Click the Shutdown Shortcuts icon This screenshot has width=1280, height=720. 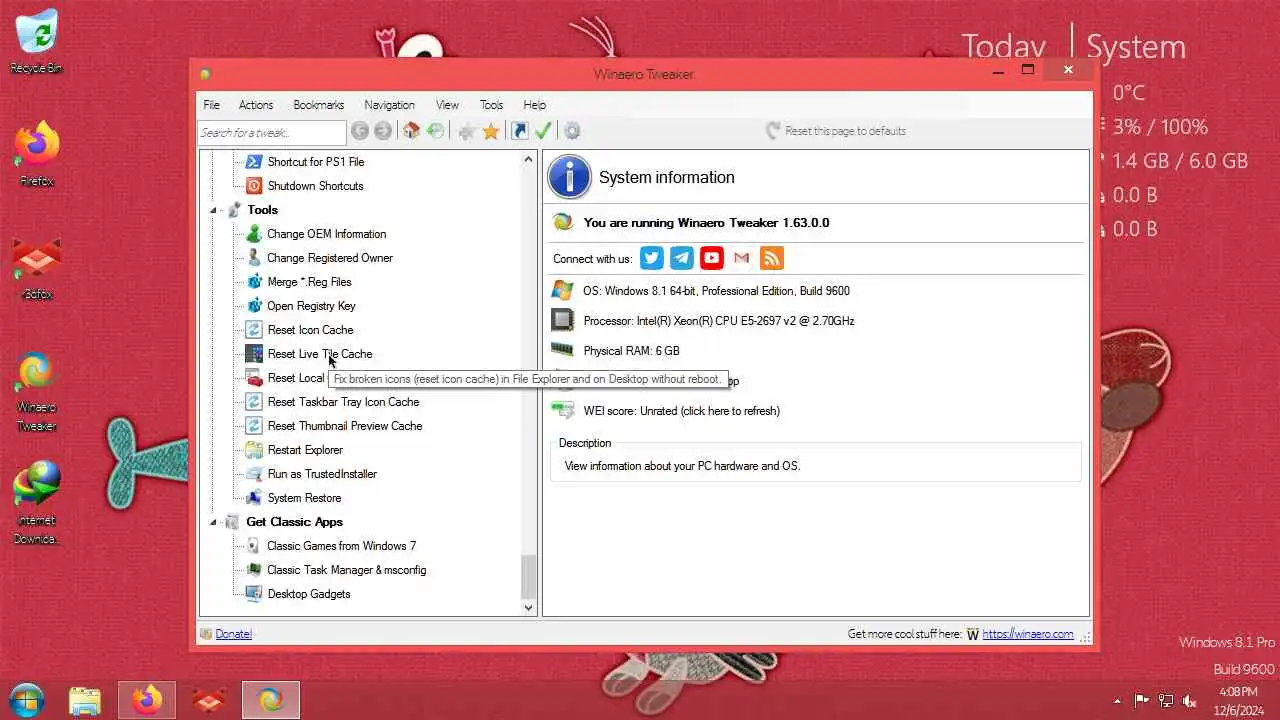[254, 186]
